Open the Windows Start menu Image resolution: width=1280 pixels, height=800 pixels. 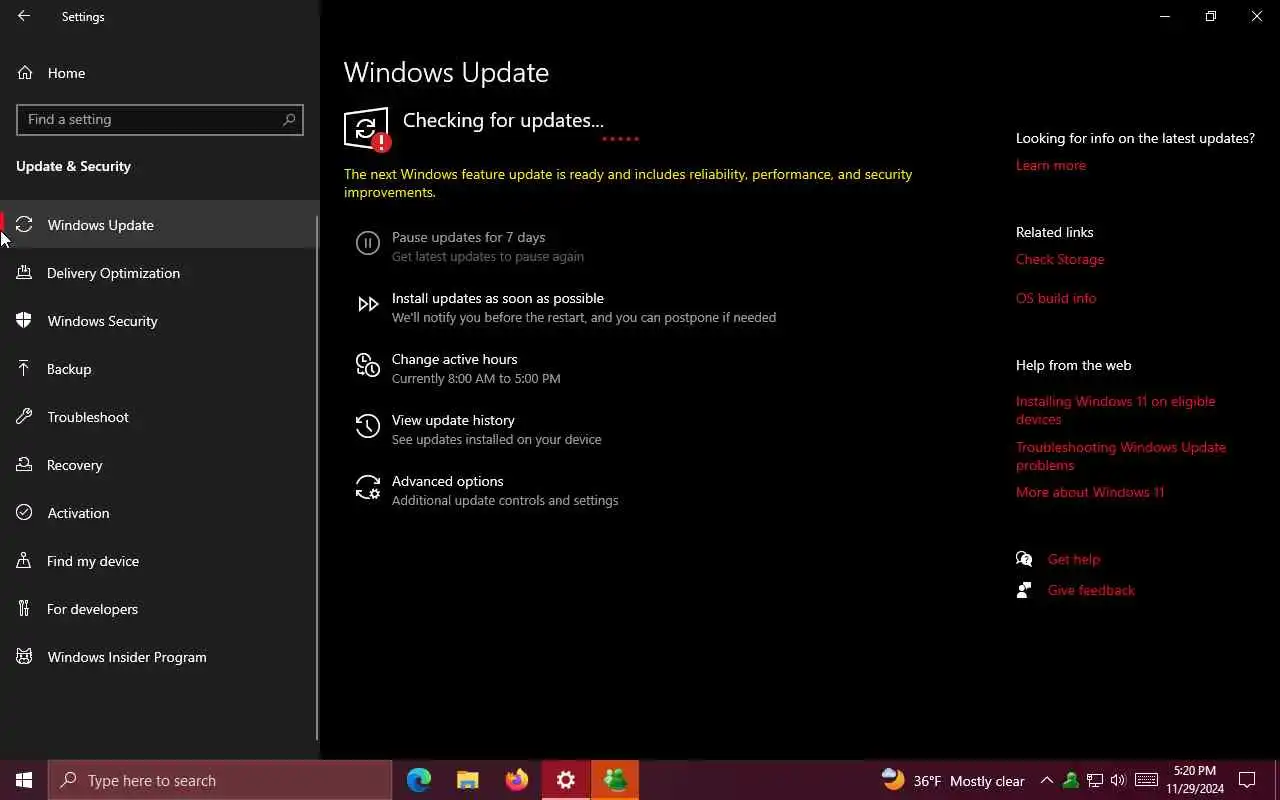coord(24,780)
